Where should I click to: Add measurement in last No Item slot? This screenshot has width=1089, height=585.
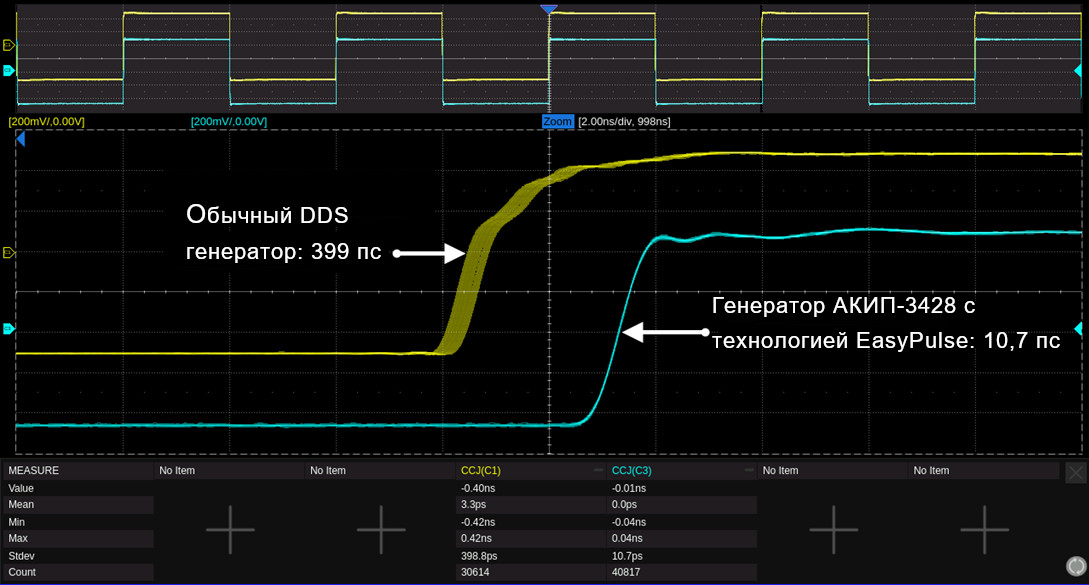(x=984, y=528)
